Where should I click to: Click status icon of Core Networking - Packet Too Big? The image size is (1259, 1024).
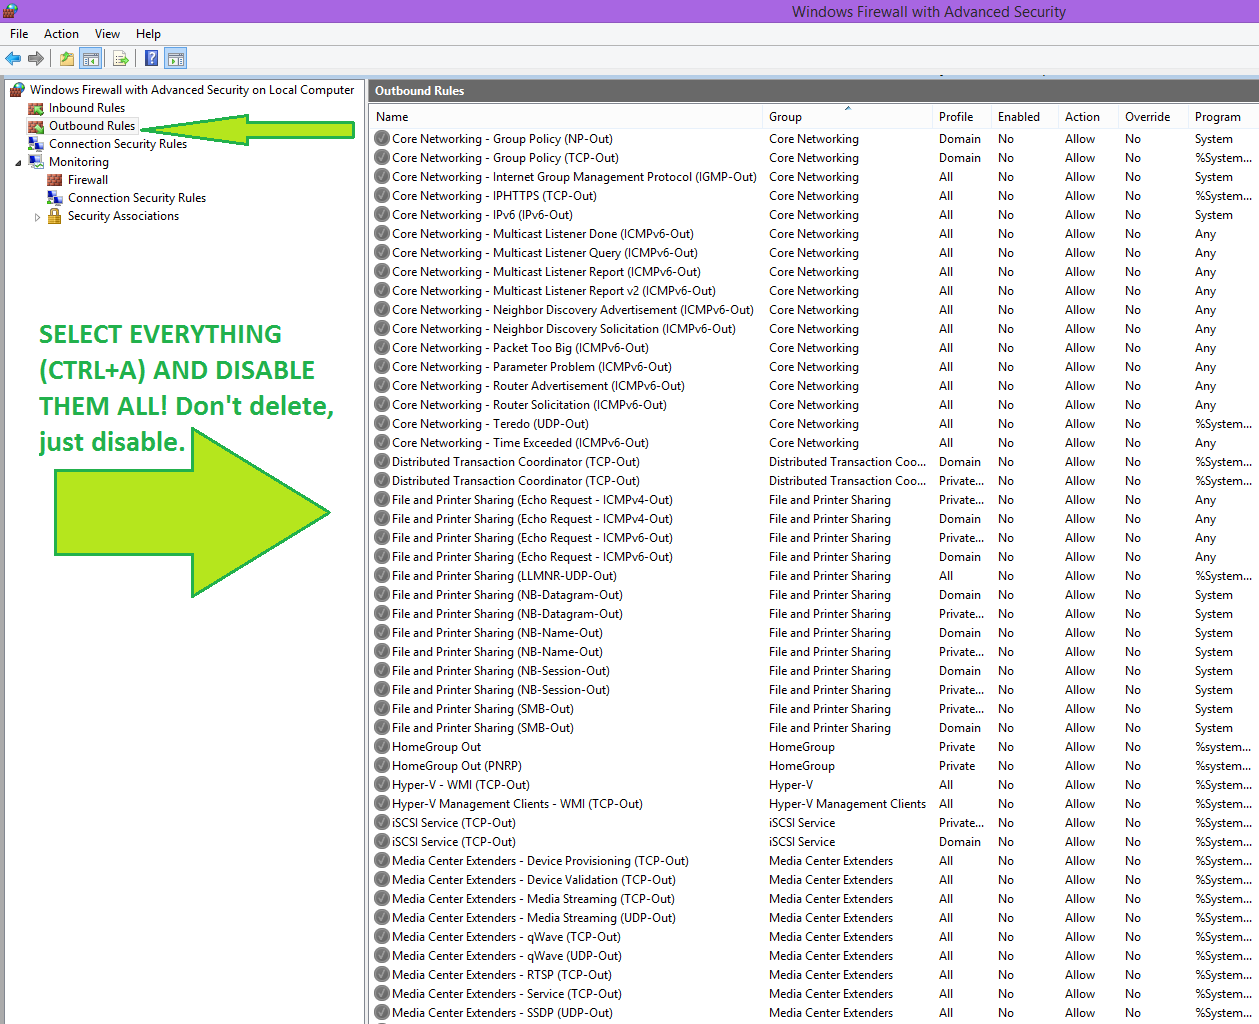(382, 348)
